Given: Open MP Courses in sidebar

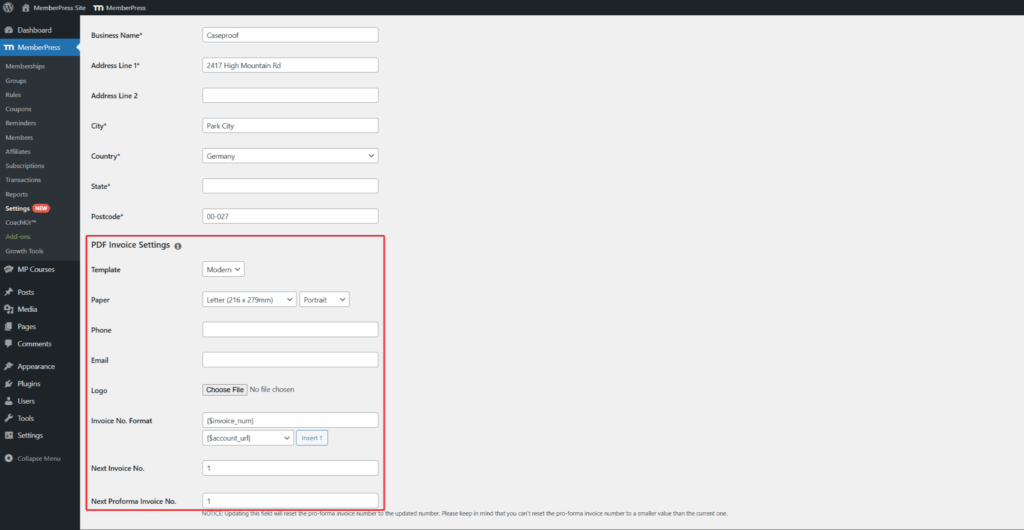Looking at the screenshot, I should tap(35, 269).
